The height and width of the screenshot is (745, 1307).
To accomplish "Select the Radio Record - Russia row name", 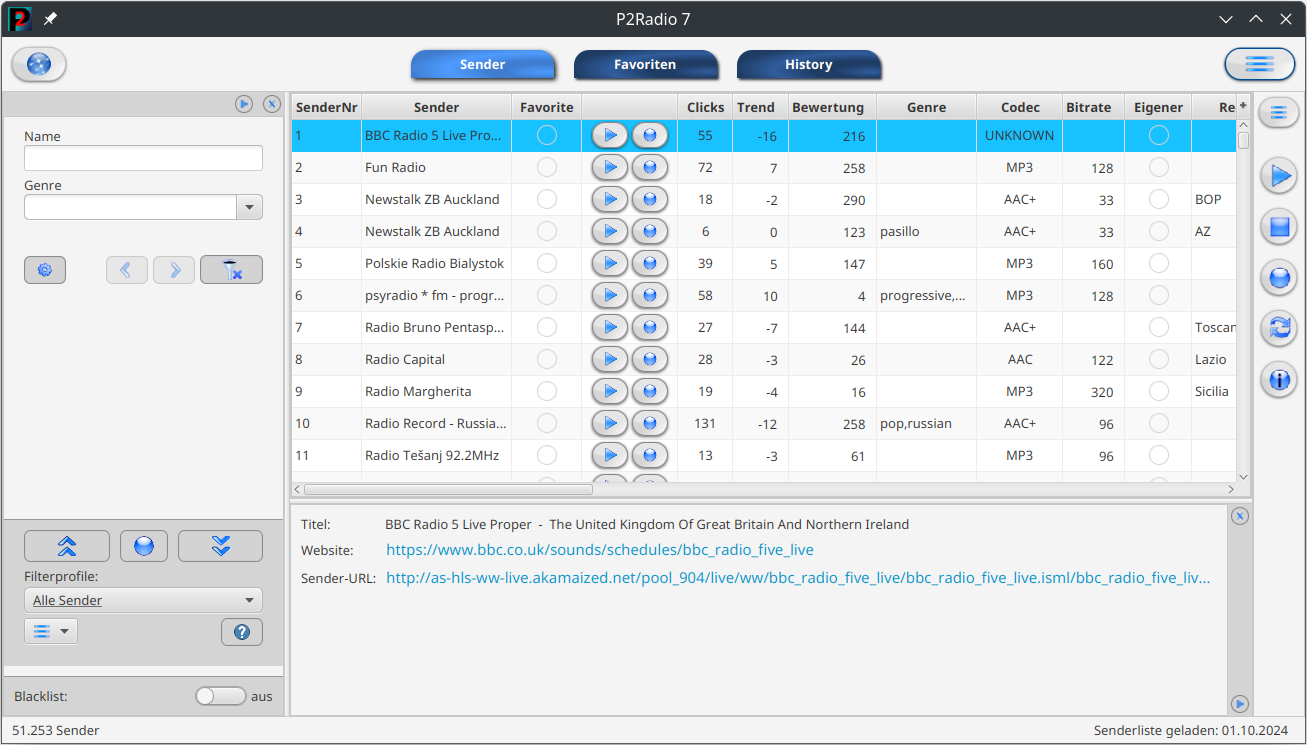I will pyautogui.click(x=436, y=423).
